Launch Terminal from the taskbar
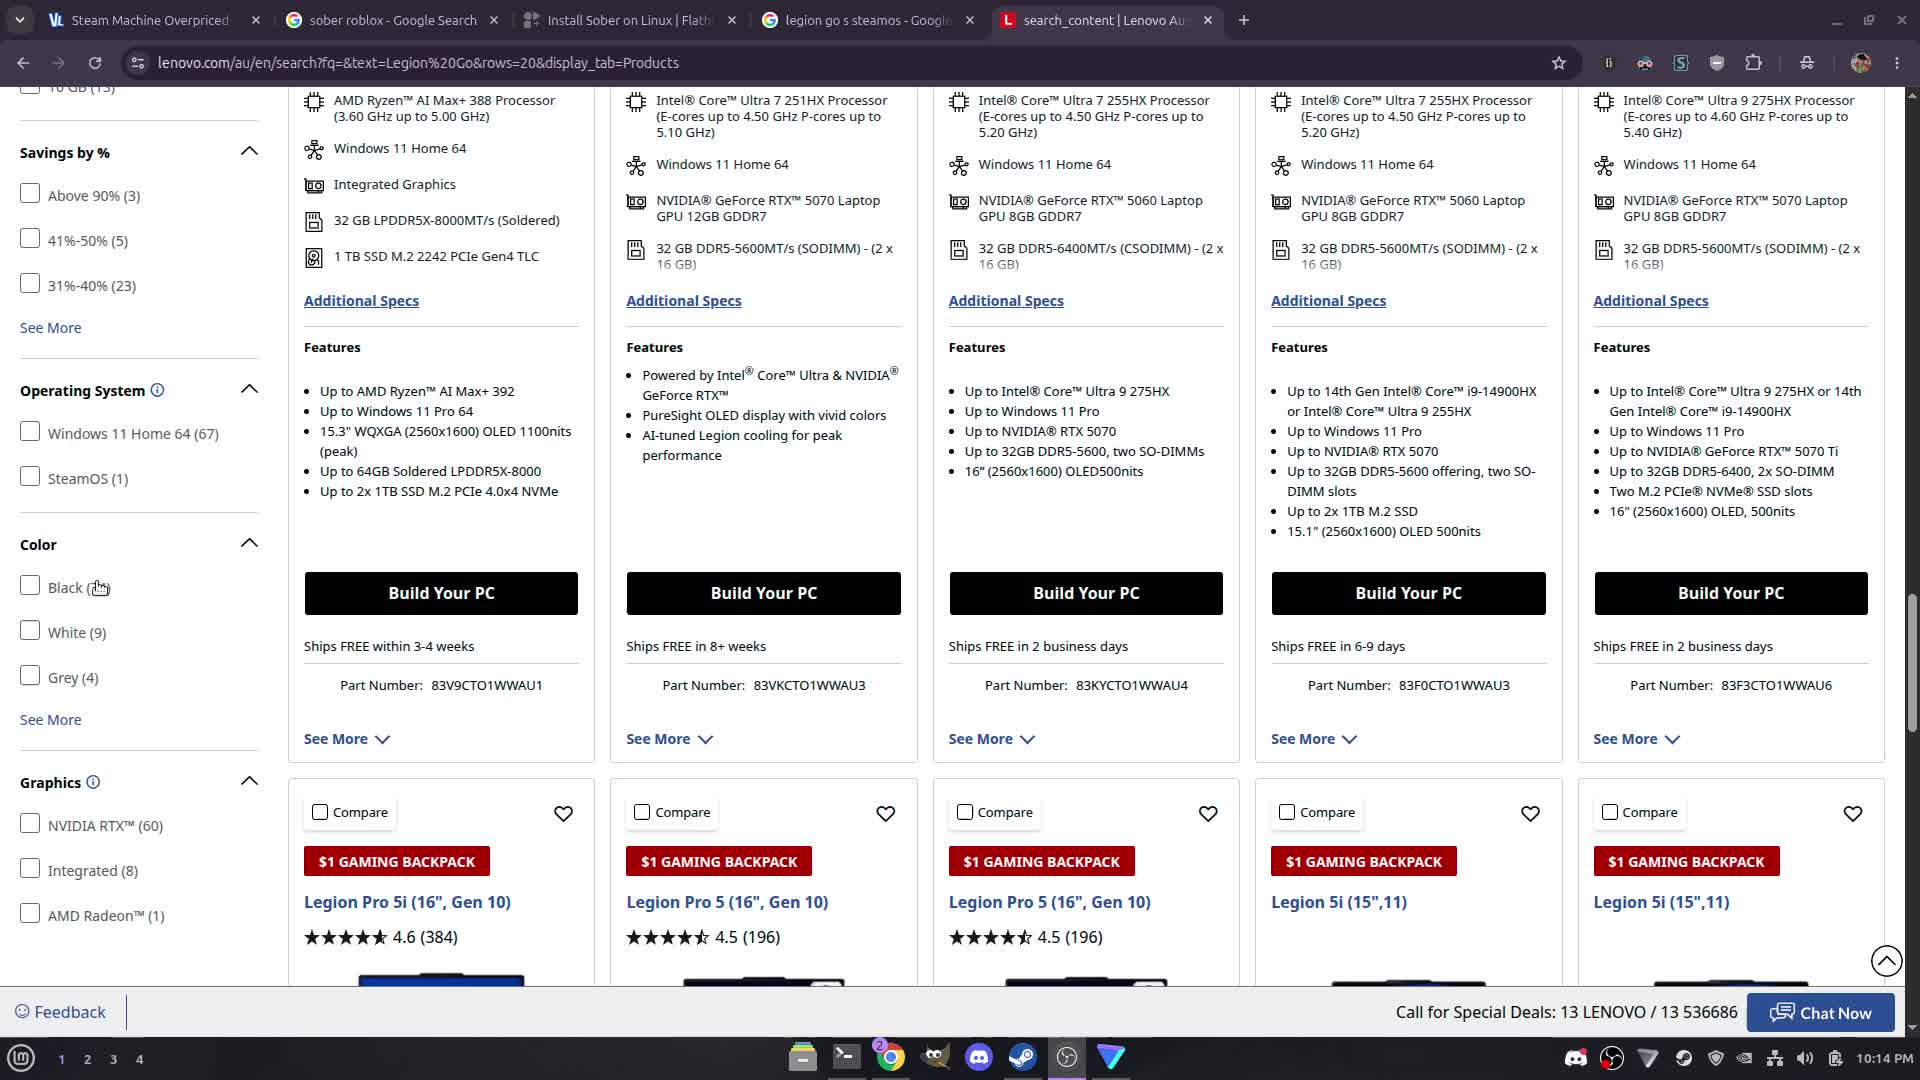The height and width of the screenshot is (1080, 1920). click(x=846, y=1058)
